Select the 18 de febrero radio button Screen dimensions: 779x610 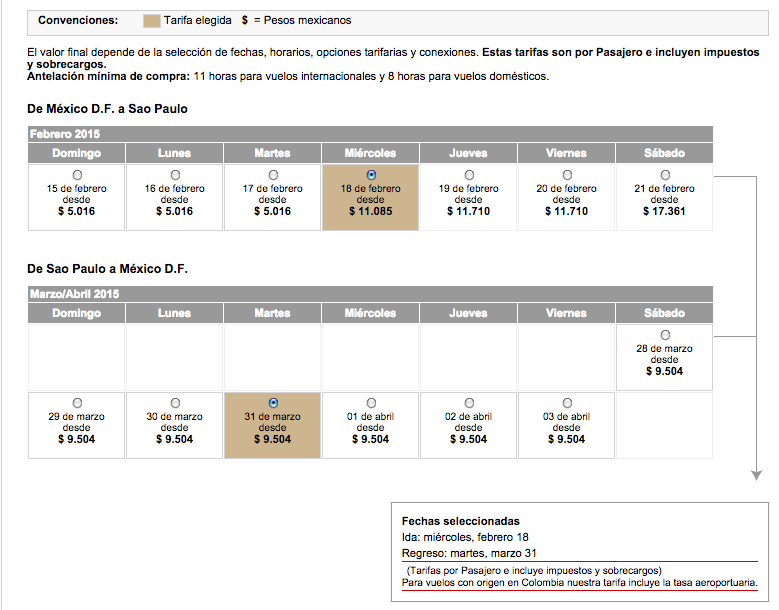point(371,175)
